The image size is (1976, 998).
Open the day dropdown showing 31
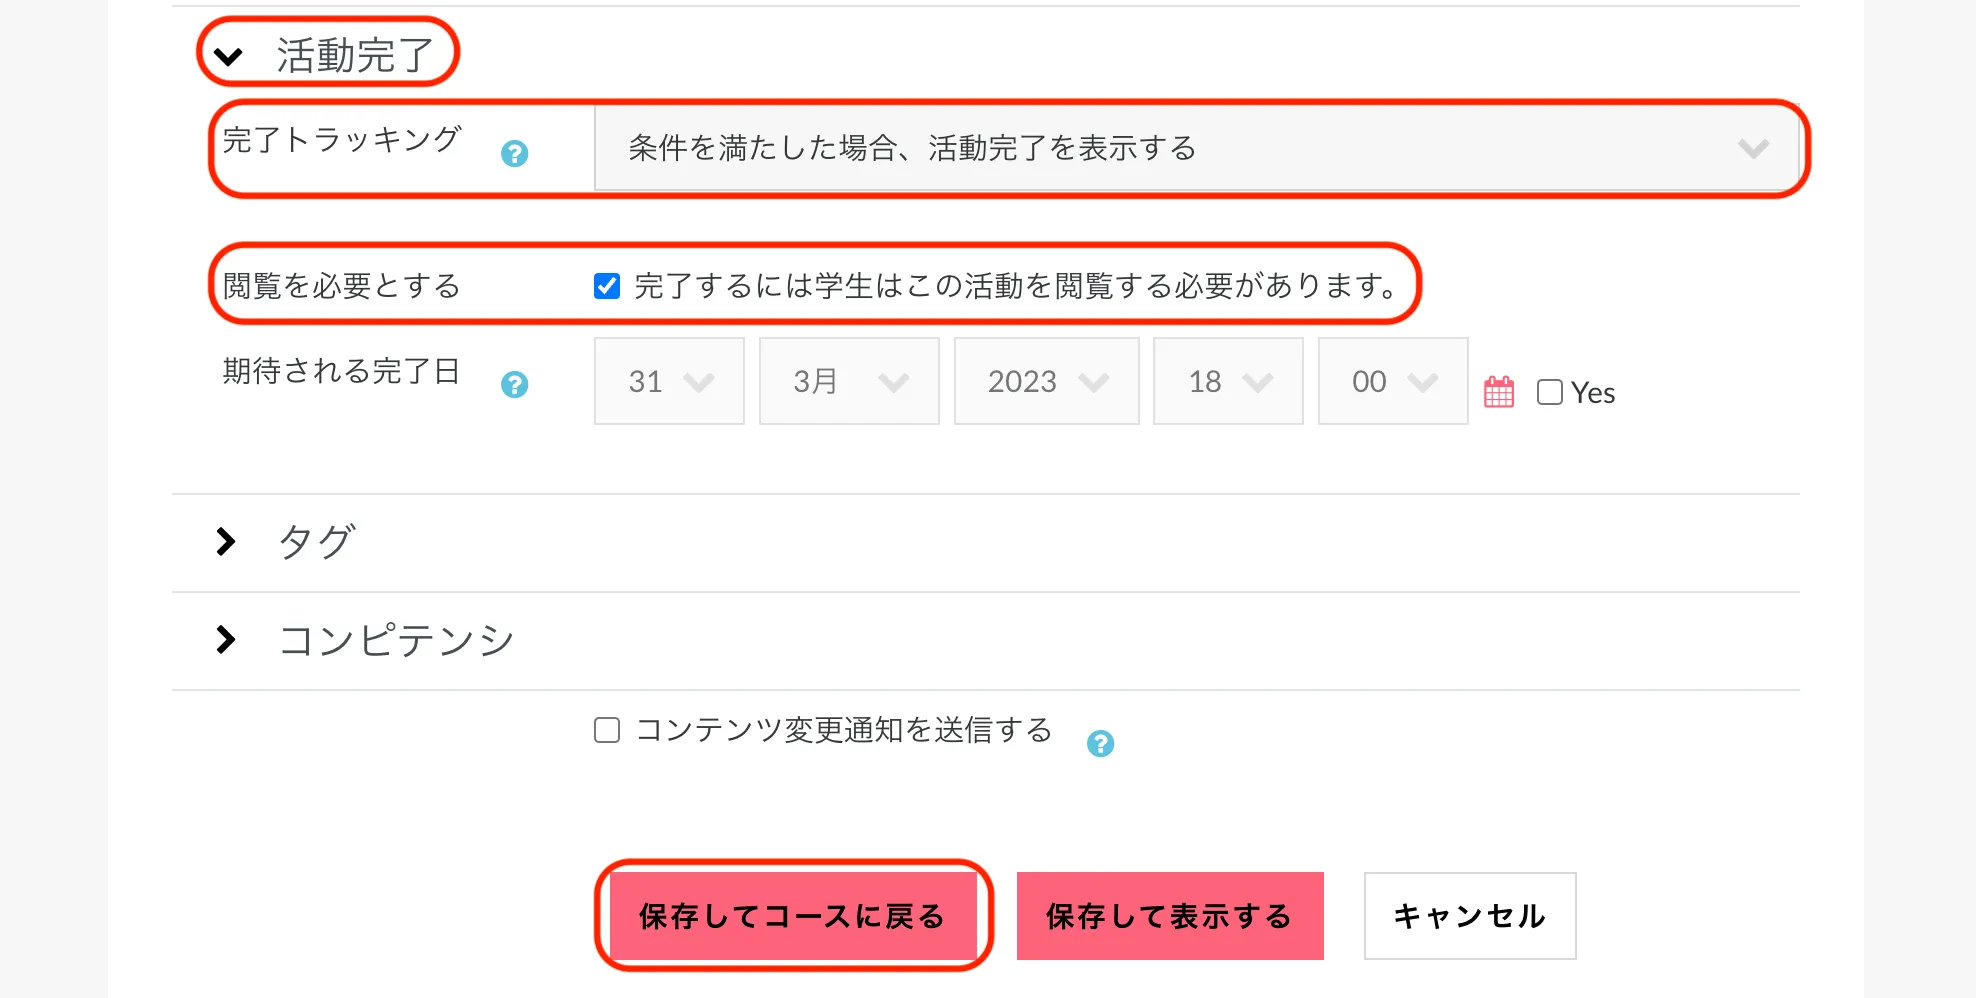point(669,381)
